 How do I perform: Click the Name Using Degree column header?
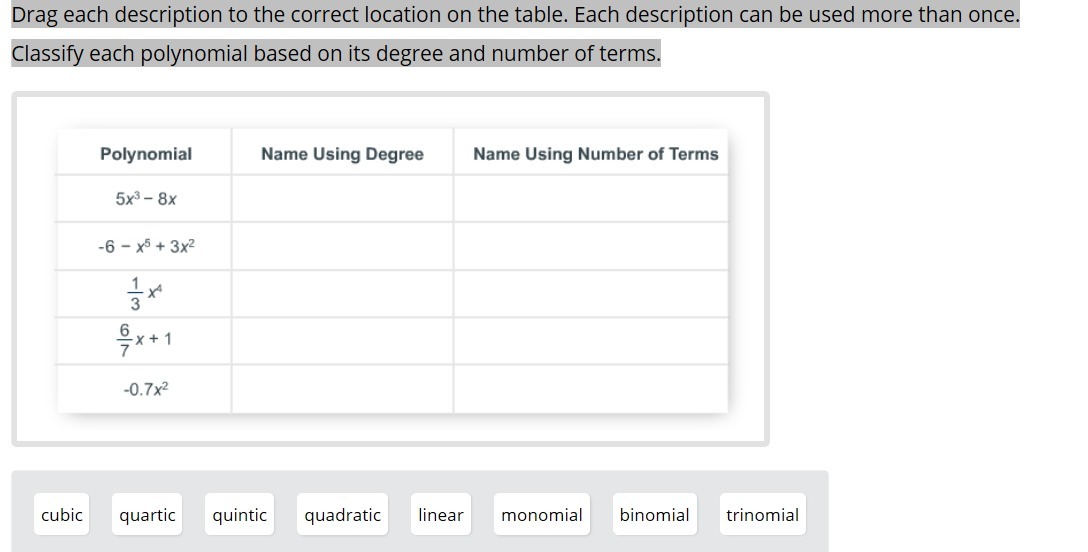[x=342, y=154]
